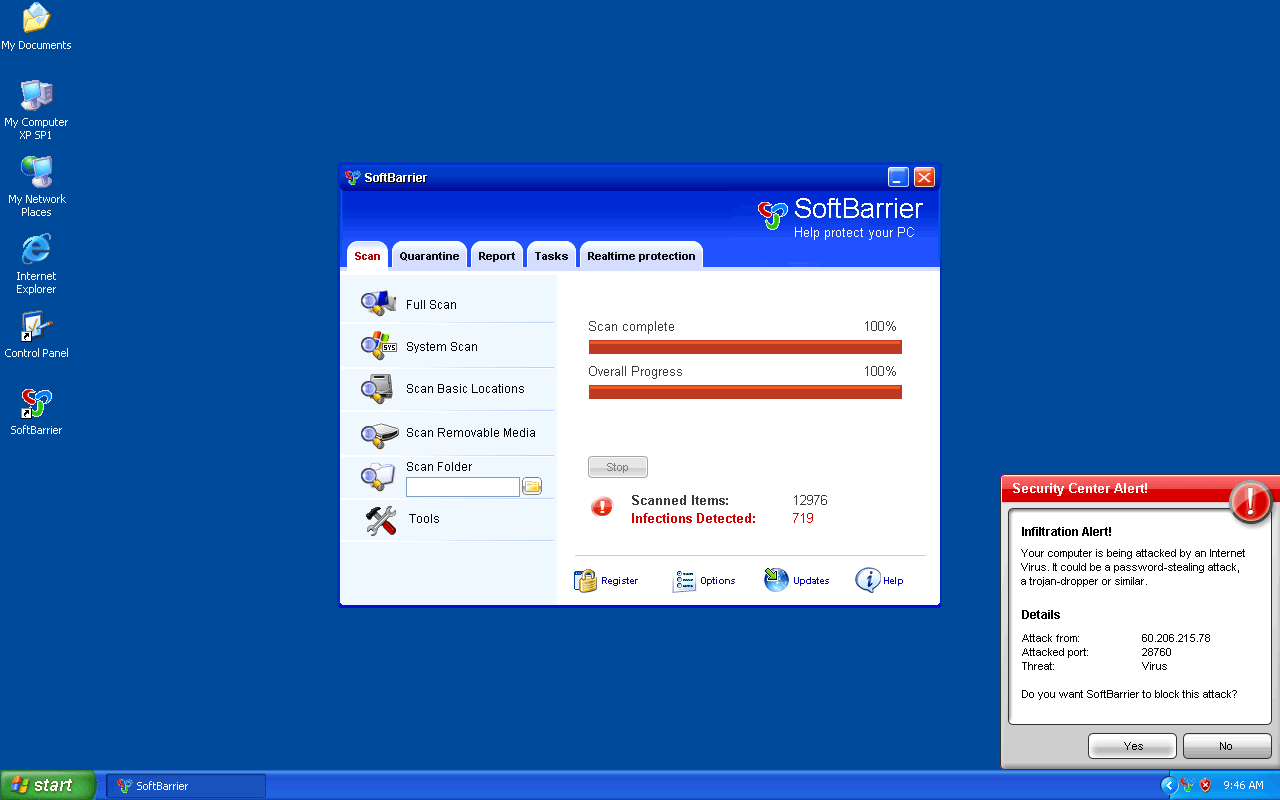This screenshot has width=1280, height=800.
Task: Go to the Tasks tab
Action: tap(551, 256)
